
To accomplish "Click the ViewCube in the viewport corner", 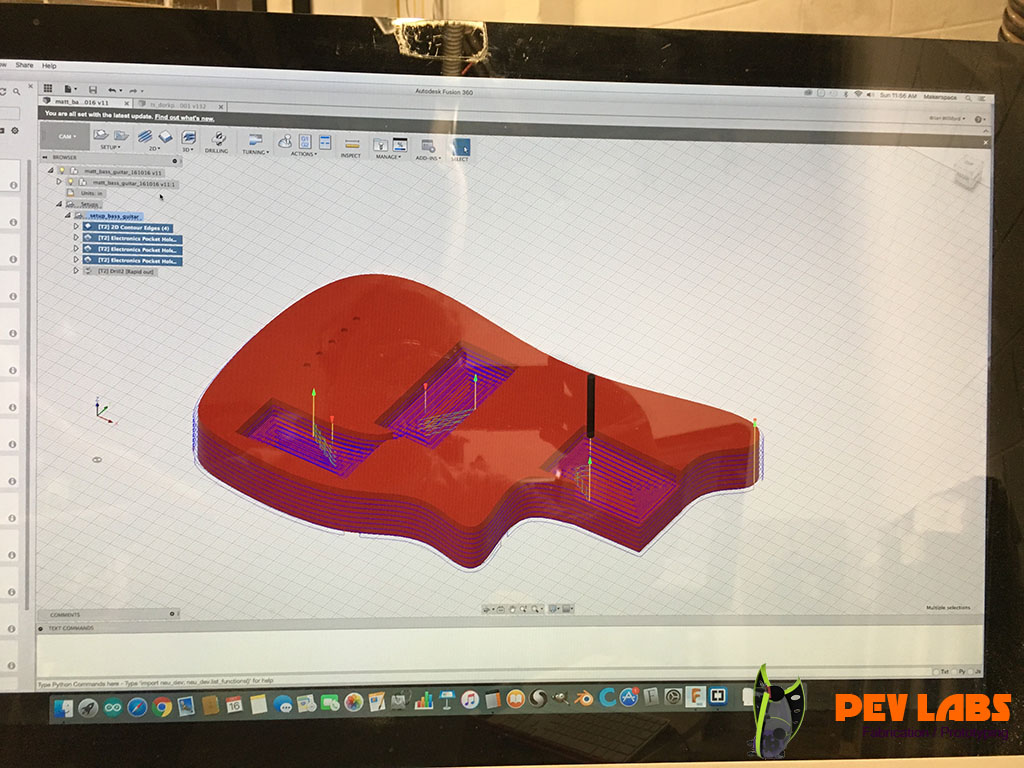I will tap(965, 173).
